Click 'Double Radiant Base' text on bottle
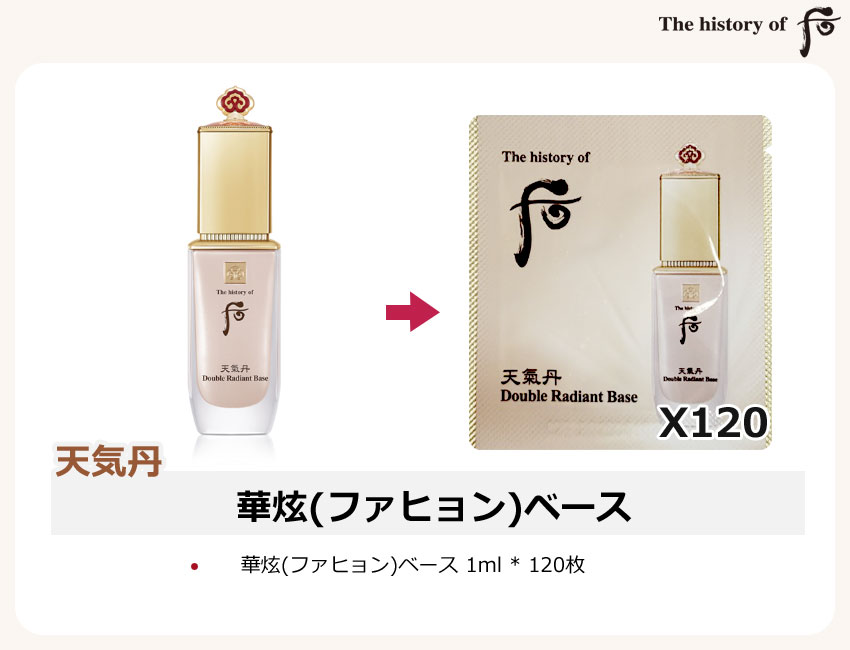This screenshot has width=850, height=650. click(x=235, y=378)
